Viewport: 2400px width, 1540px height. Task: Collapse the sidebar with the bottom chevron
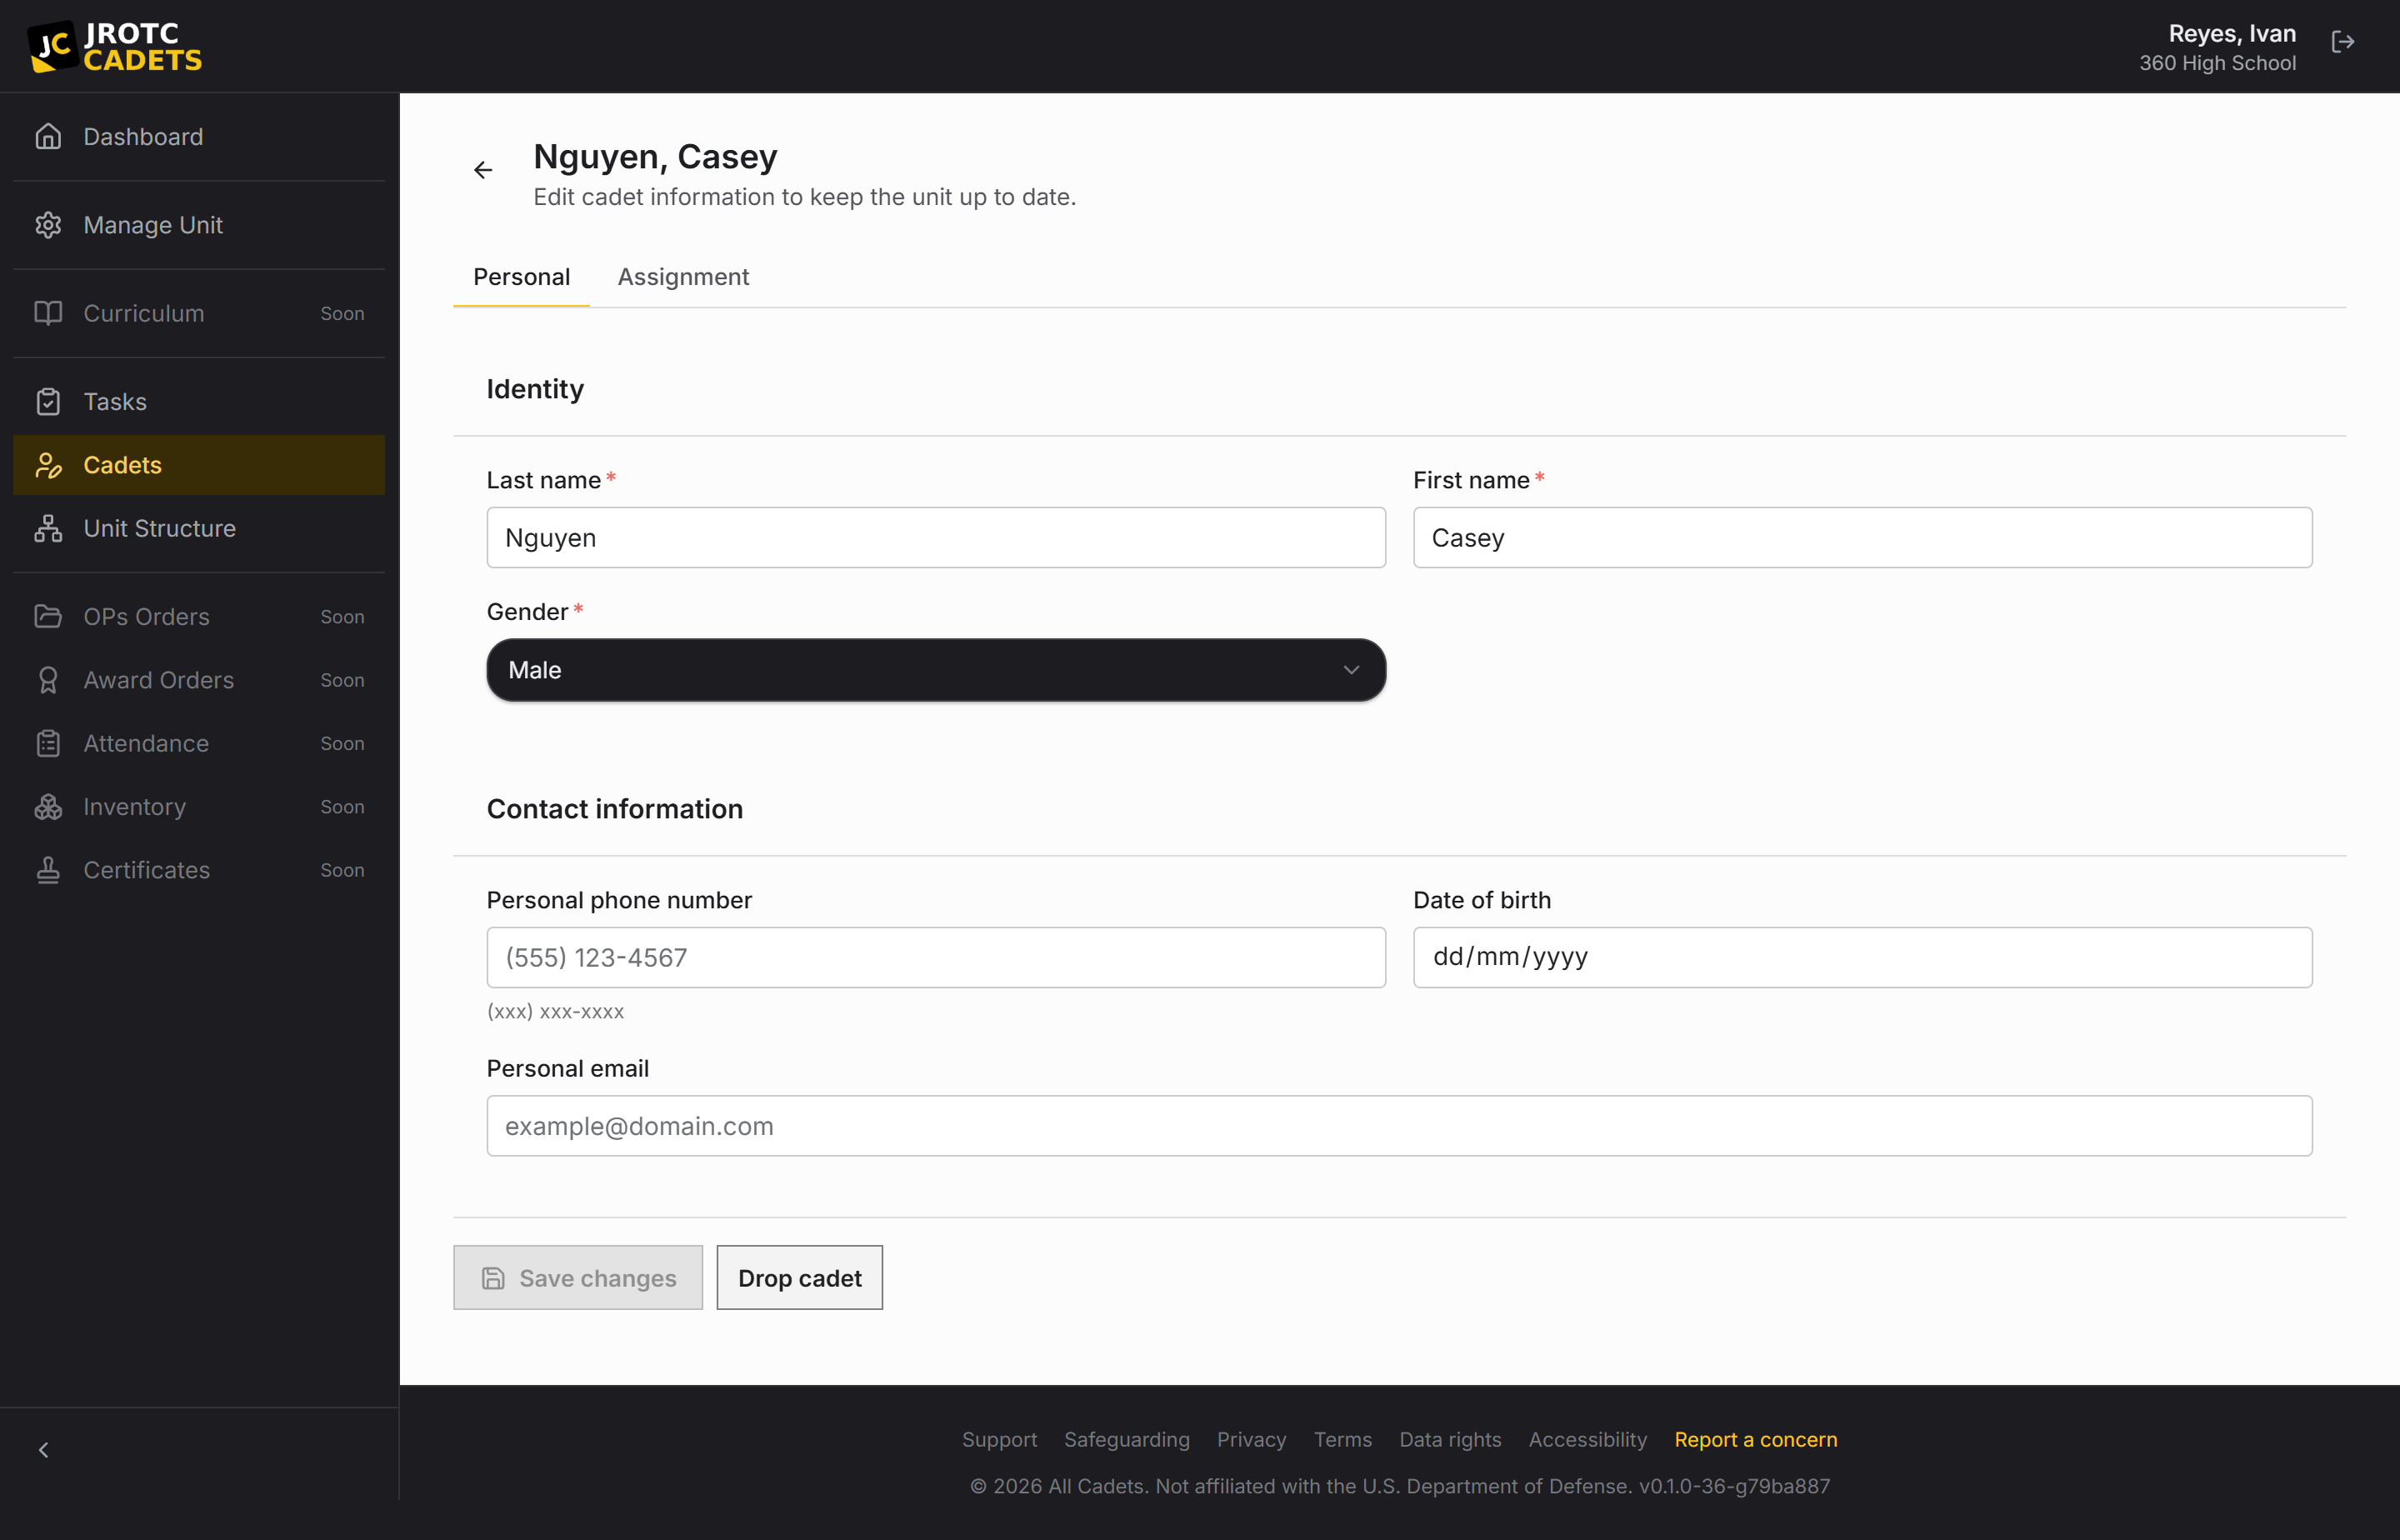click(x=44, y=1450)
